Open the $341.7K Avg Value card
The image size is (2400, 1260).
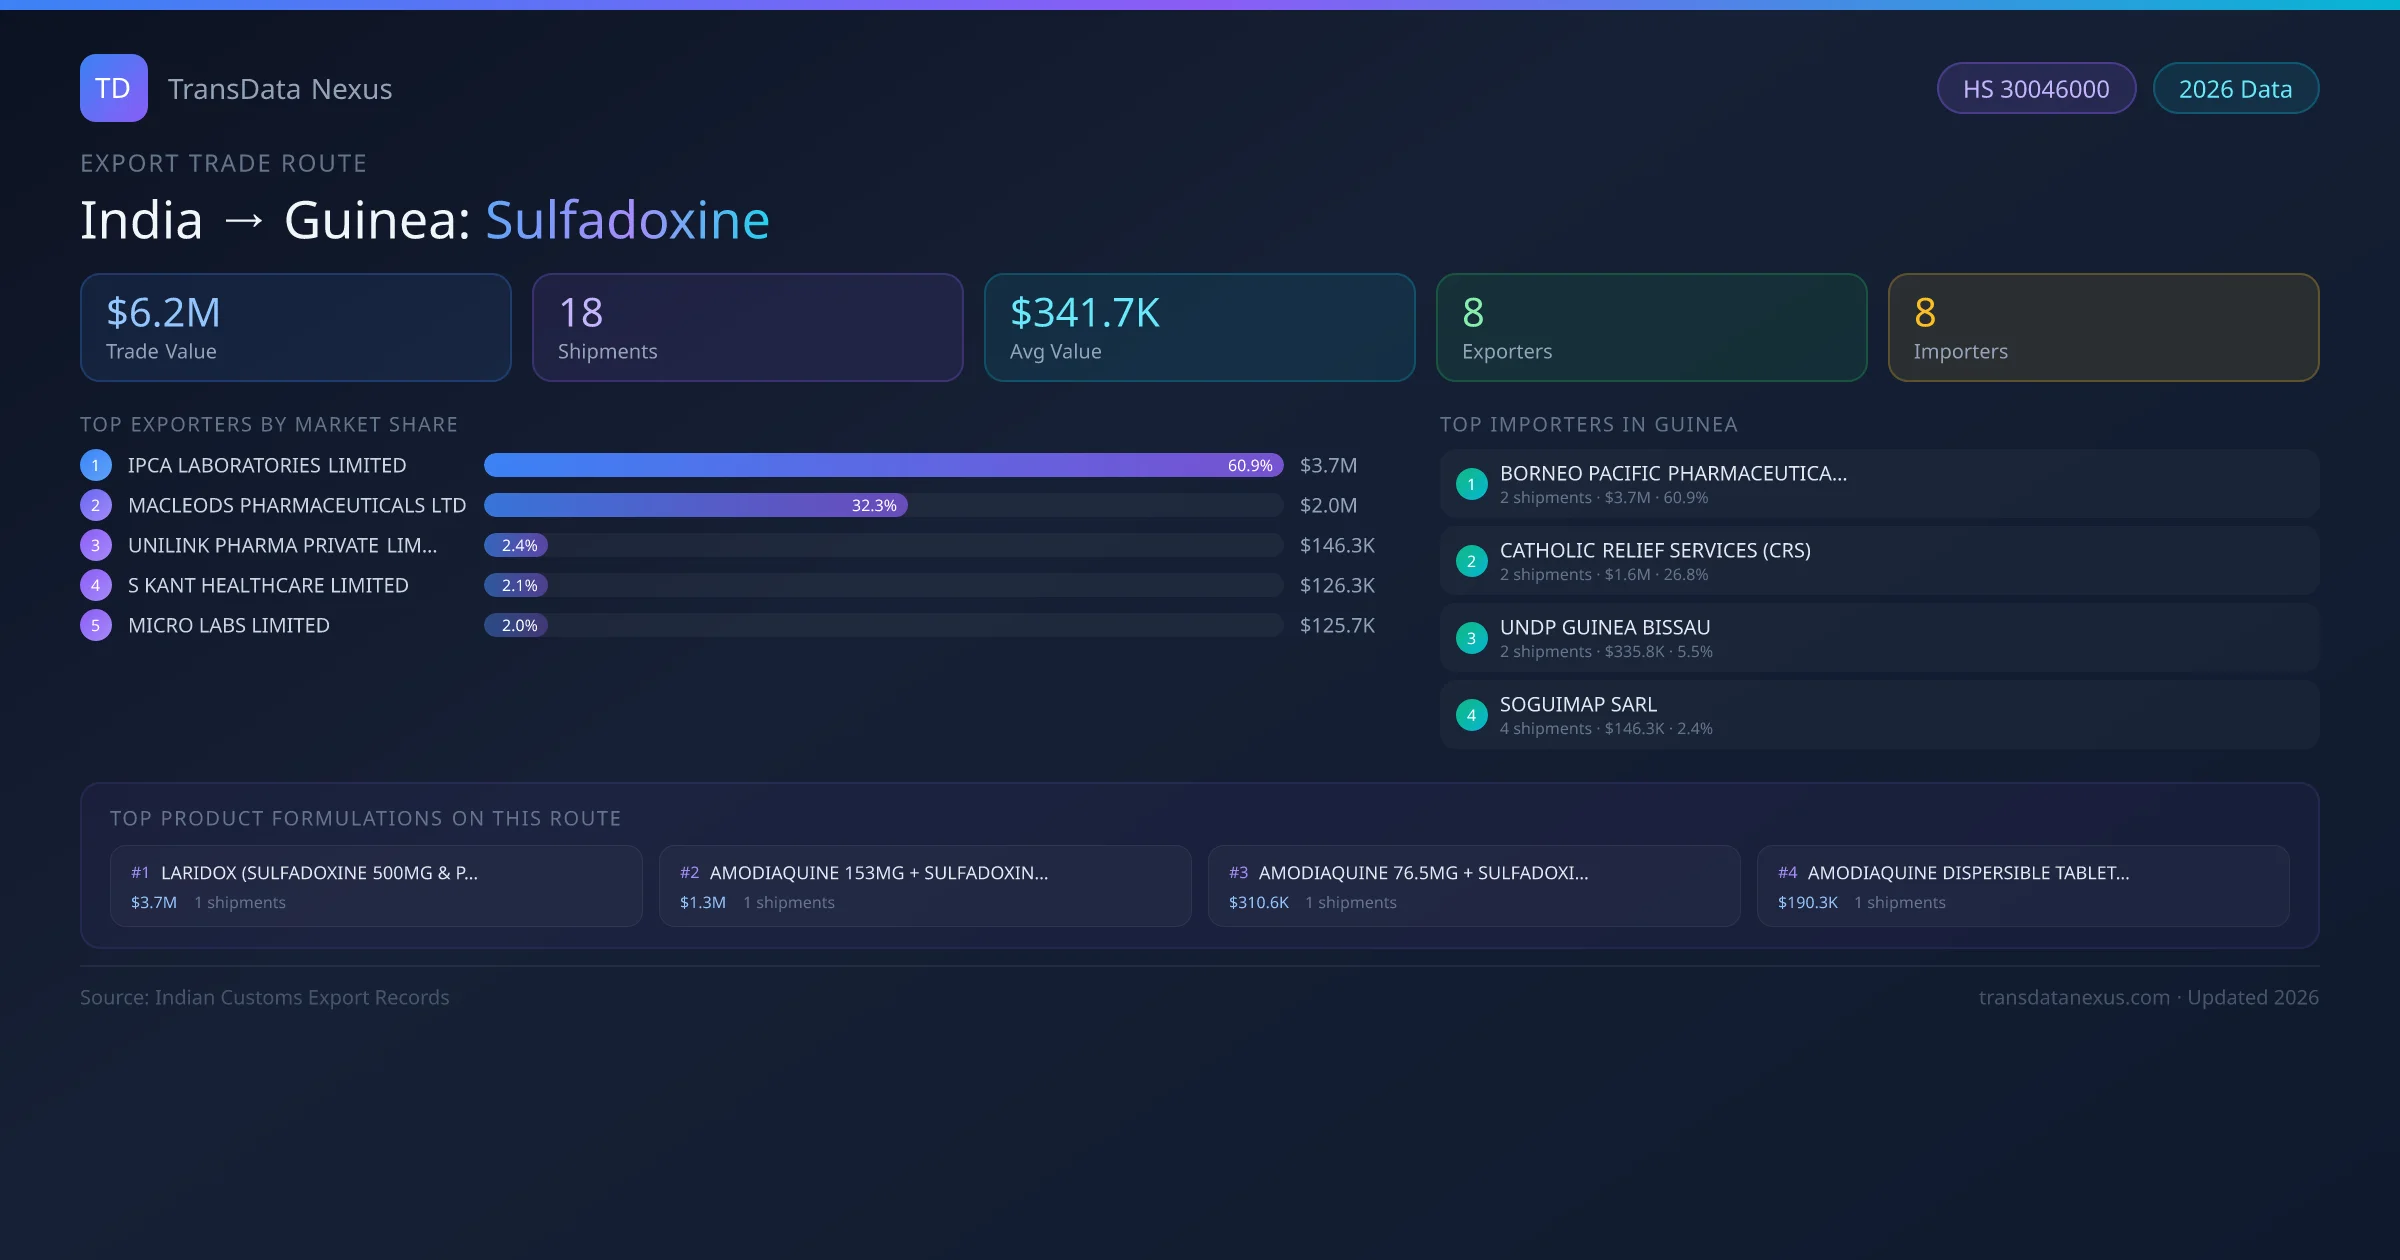coord(1199,328)
